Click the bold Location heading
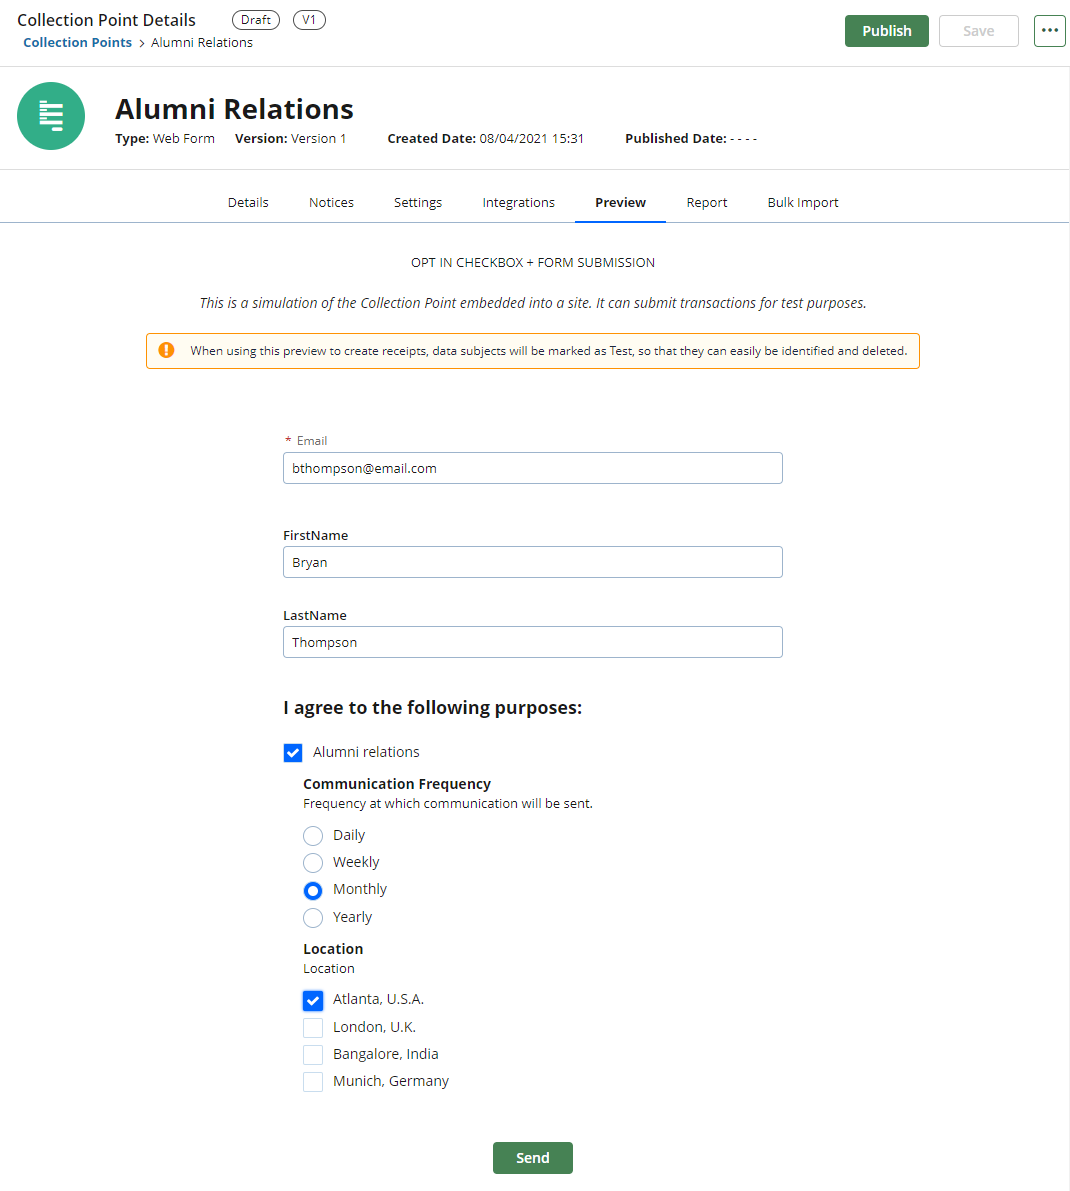Screen dimensions: 1070x1191 (333, 949)
